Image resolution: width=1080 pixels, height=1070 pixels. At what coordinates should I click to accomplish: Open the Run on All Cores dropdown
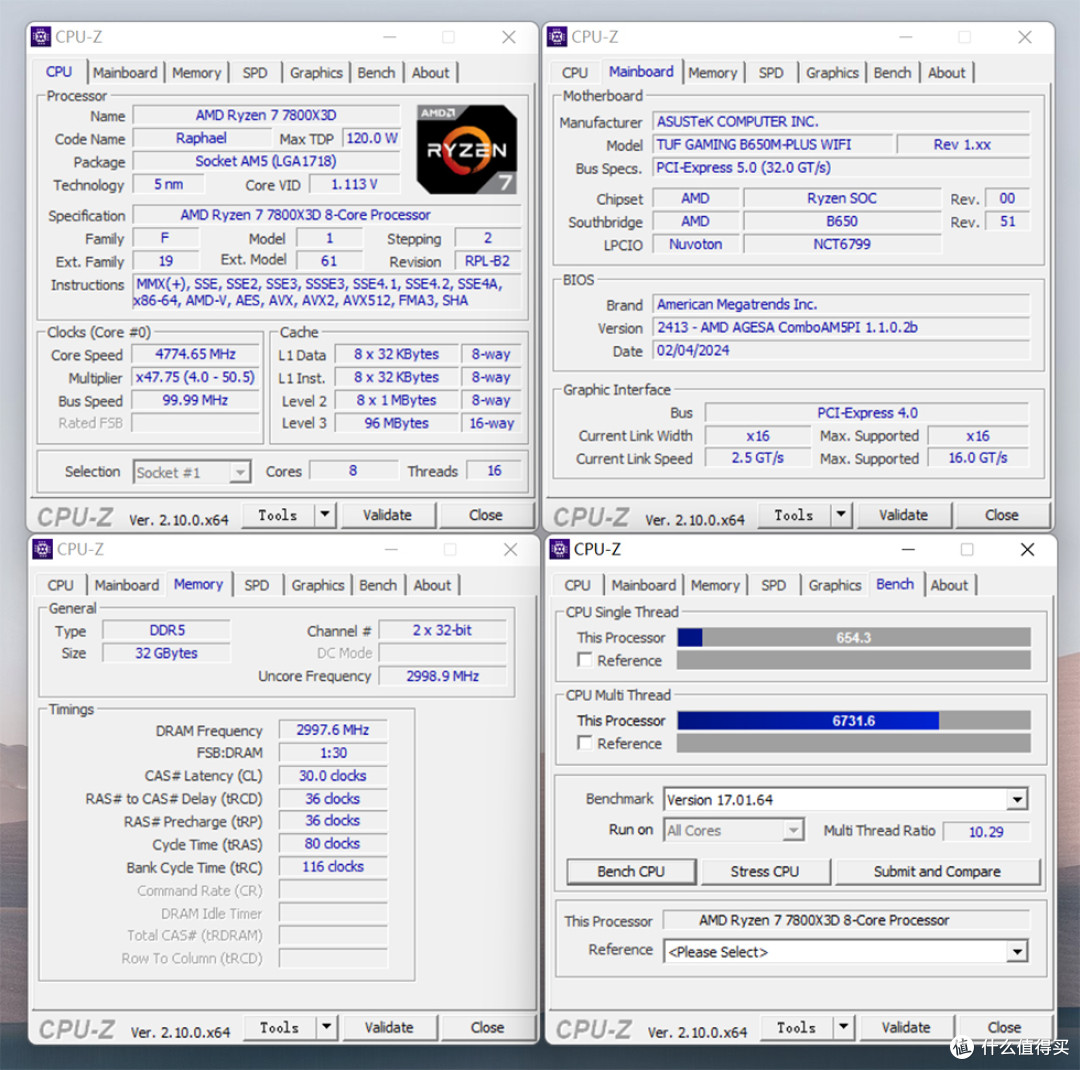click(x=793, y=830)
